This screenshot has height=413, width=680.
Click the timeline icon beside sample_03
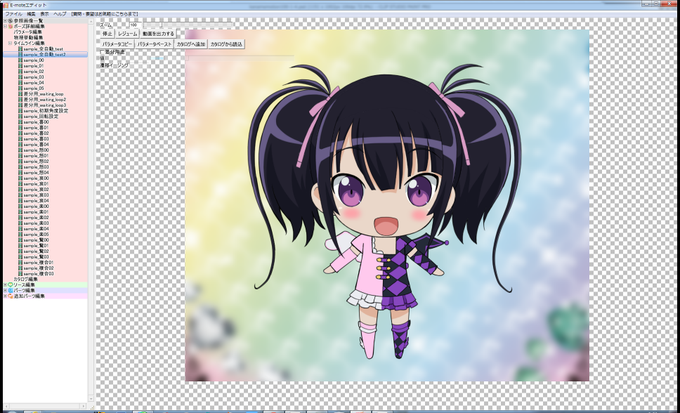[x=20, y=77]
